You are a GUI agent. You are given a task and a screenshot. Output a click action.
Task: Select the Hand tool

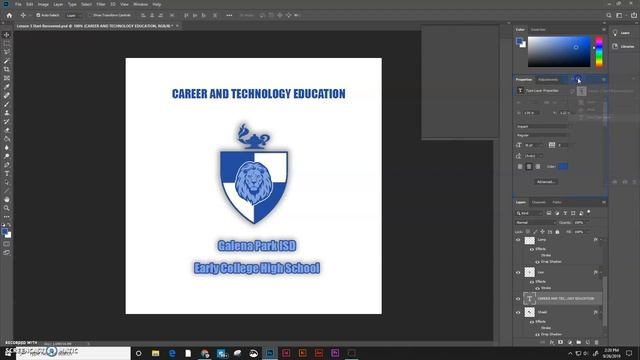7,200
